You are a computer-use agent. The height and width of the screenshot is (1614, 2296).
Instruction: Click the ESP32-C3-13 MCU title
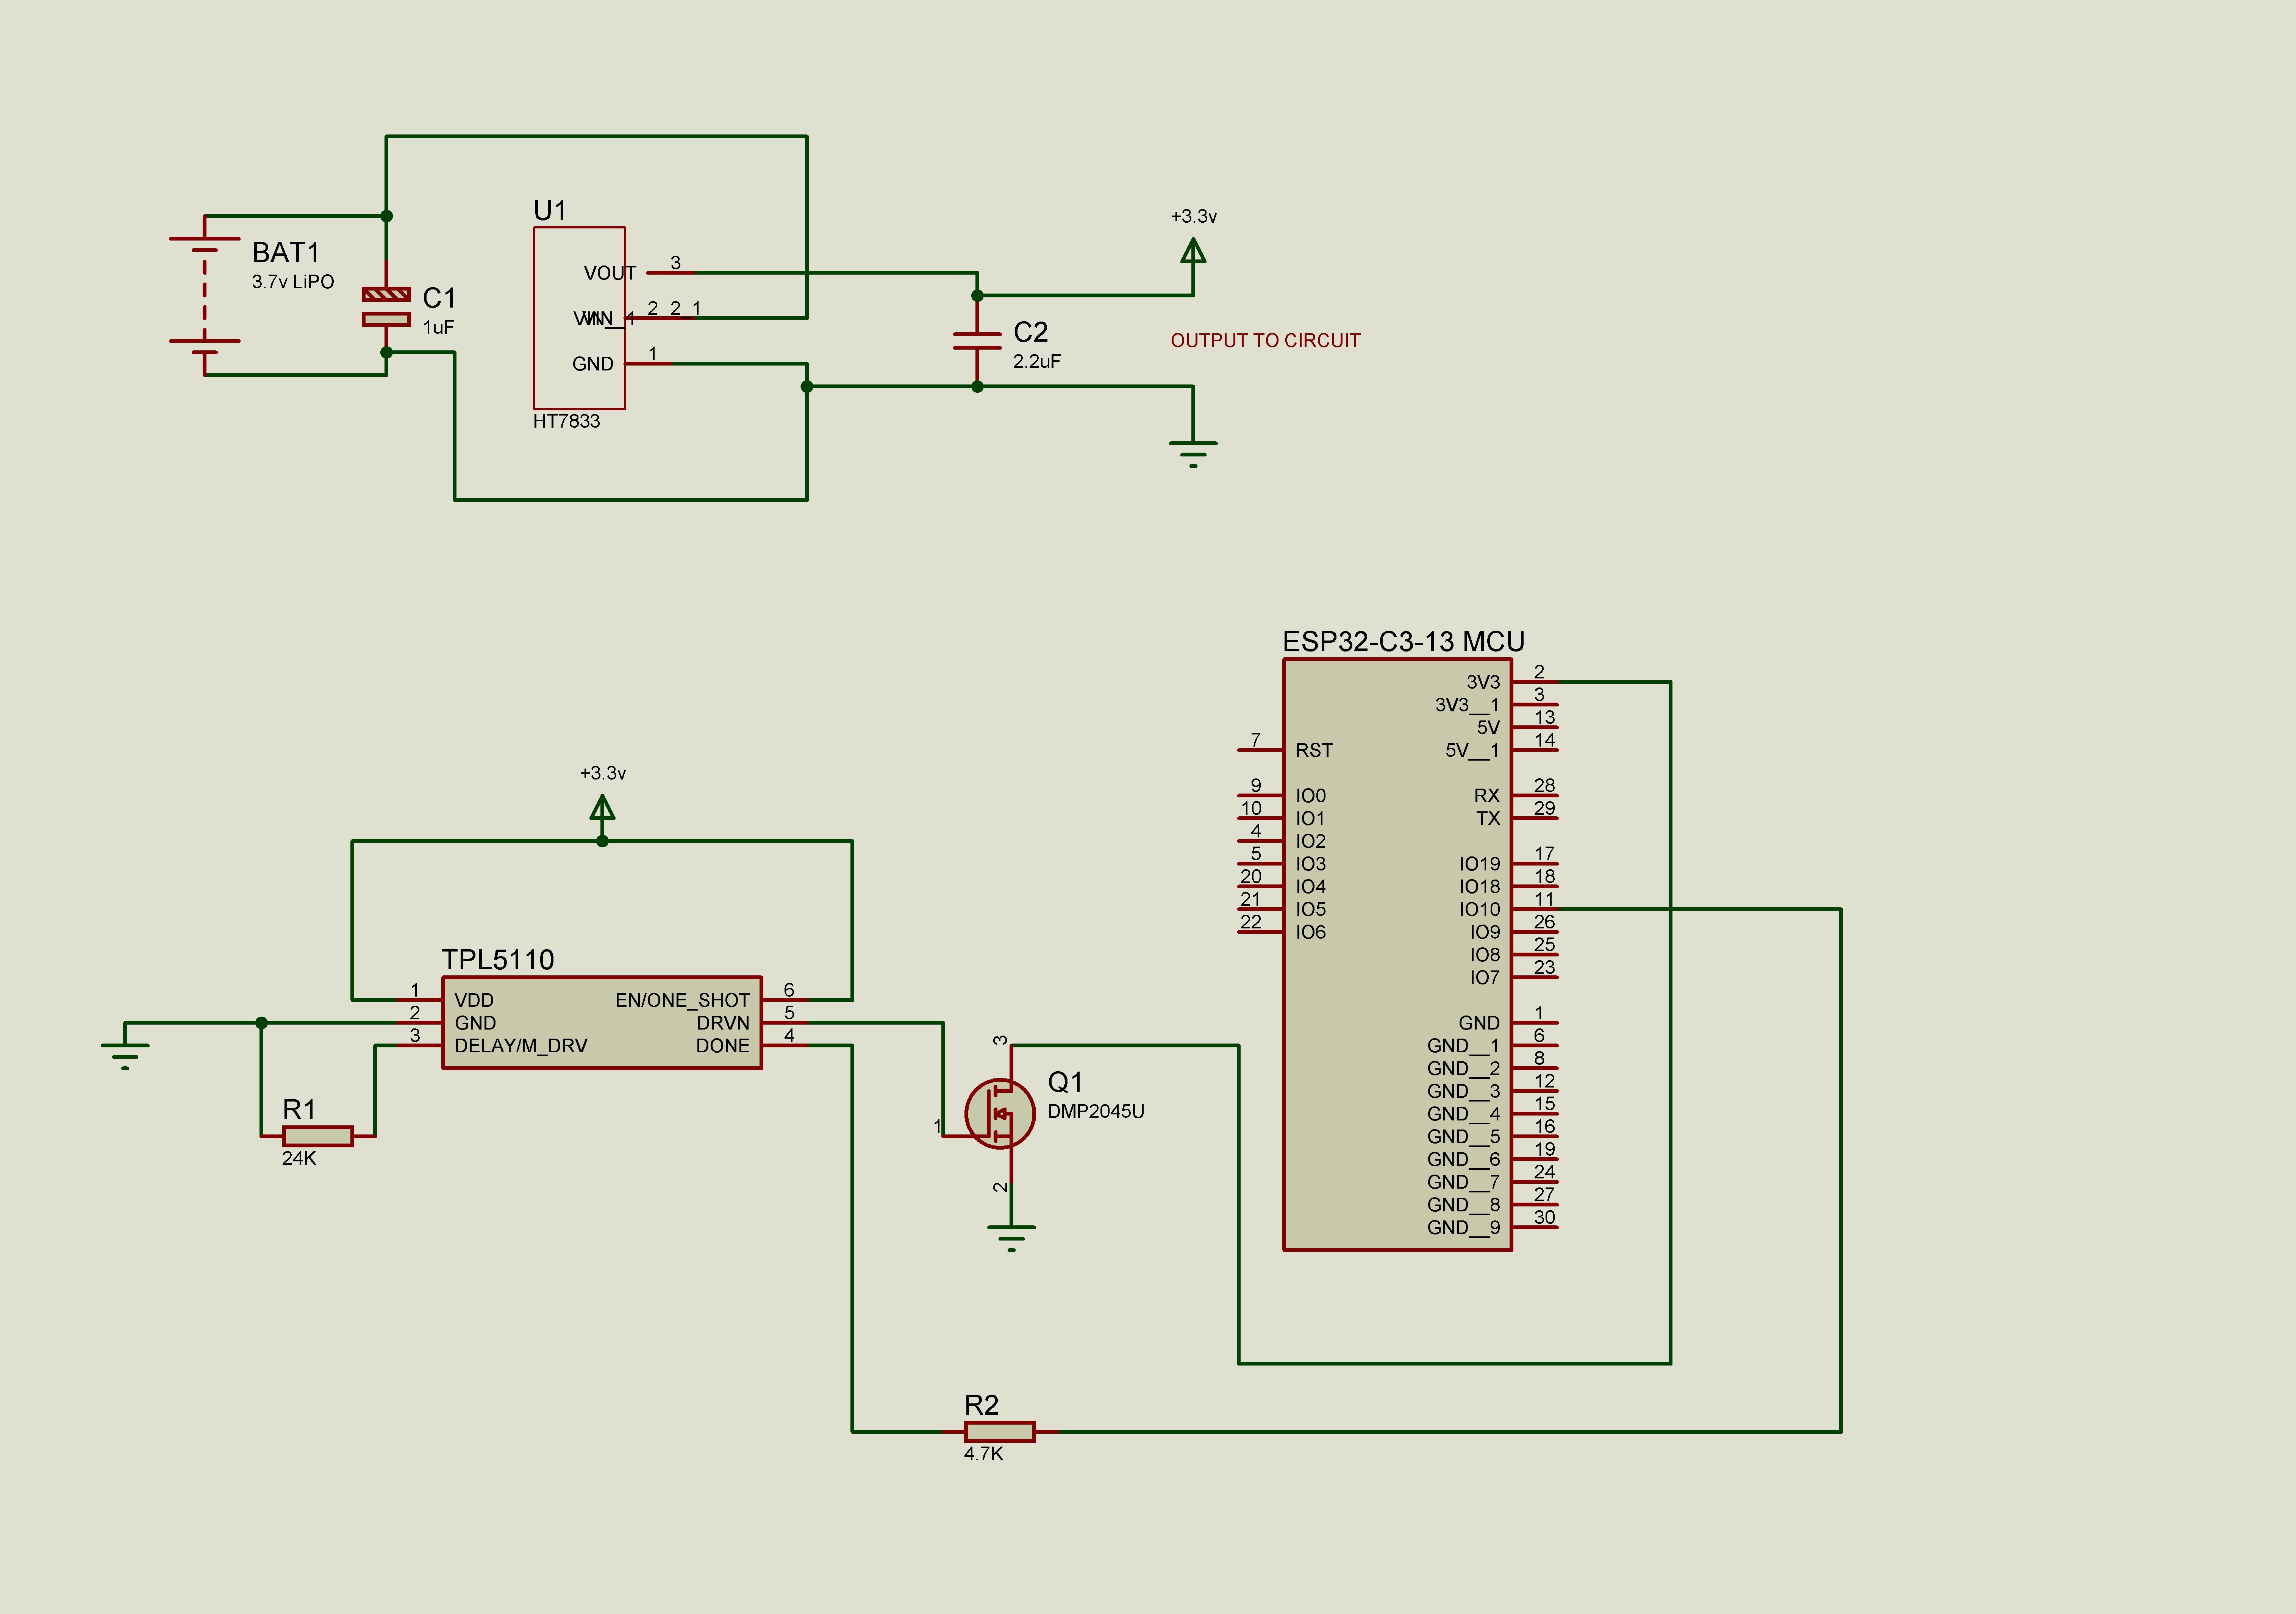click(1404, 642)
